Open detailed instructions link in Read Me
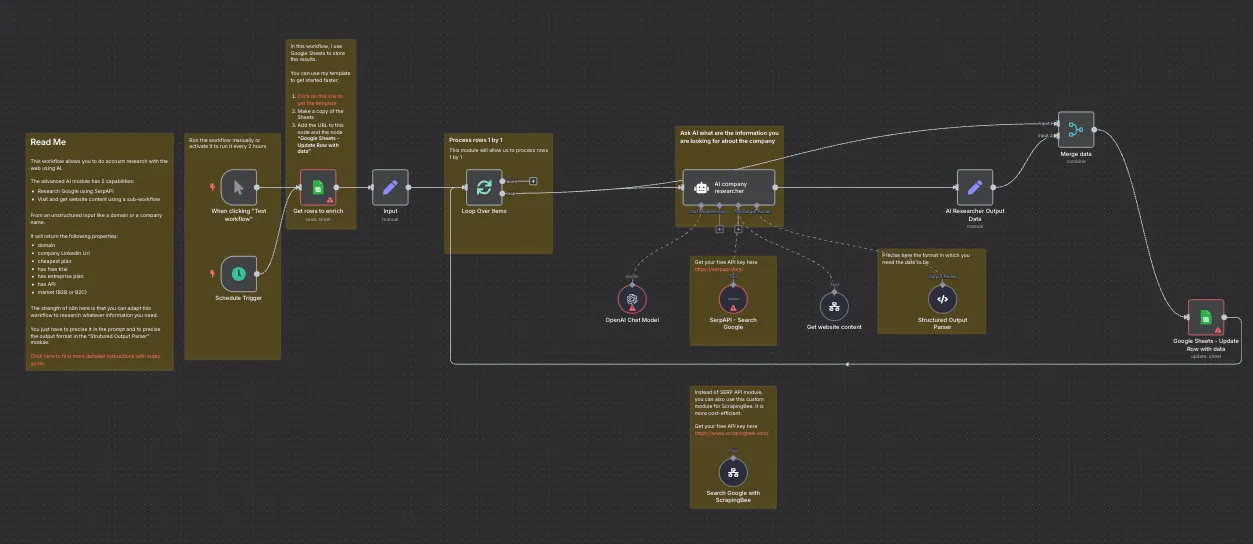The image size is (1253, 544). (x=94, y=358)
